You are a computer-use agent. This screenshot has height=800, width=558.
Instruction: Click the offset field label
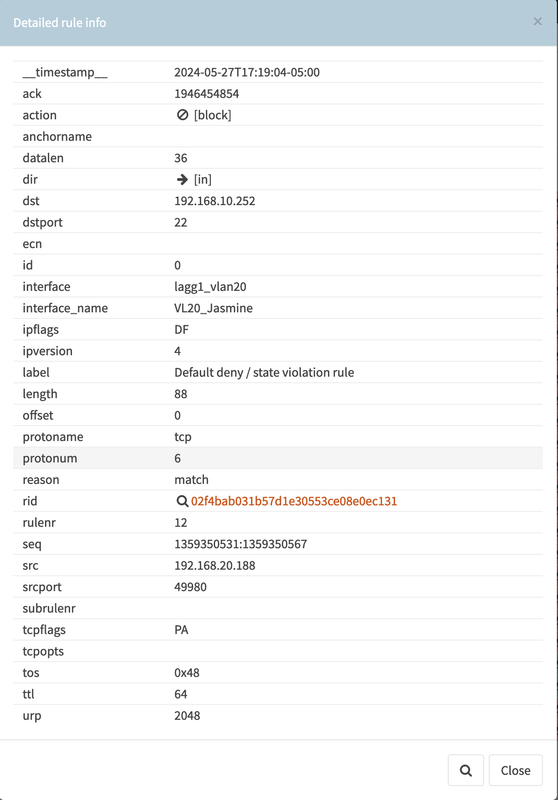pyautogui.click(x=38, y=415)
